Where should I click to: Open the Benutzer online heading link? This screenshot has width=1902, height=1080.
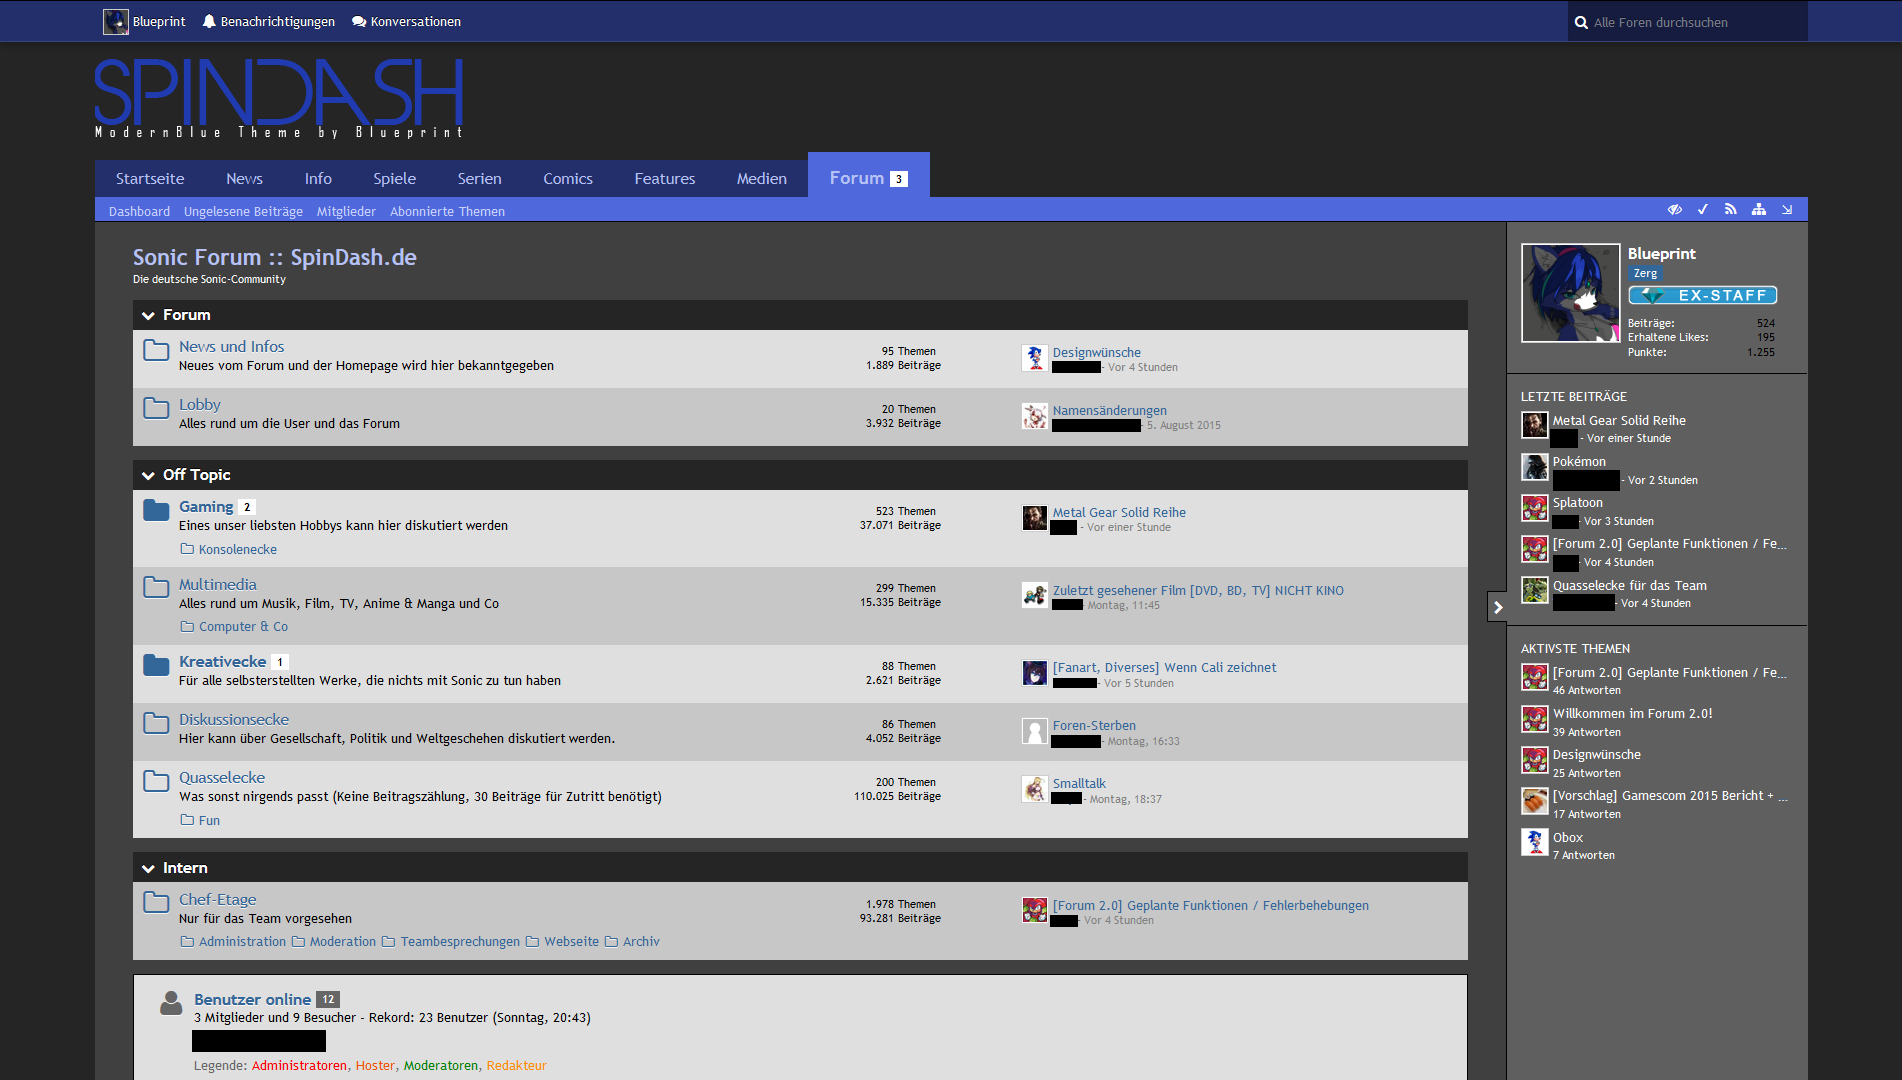(x=252, y=999)
